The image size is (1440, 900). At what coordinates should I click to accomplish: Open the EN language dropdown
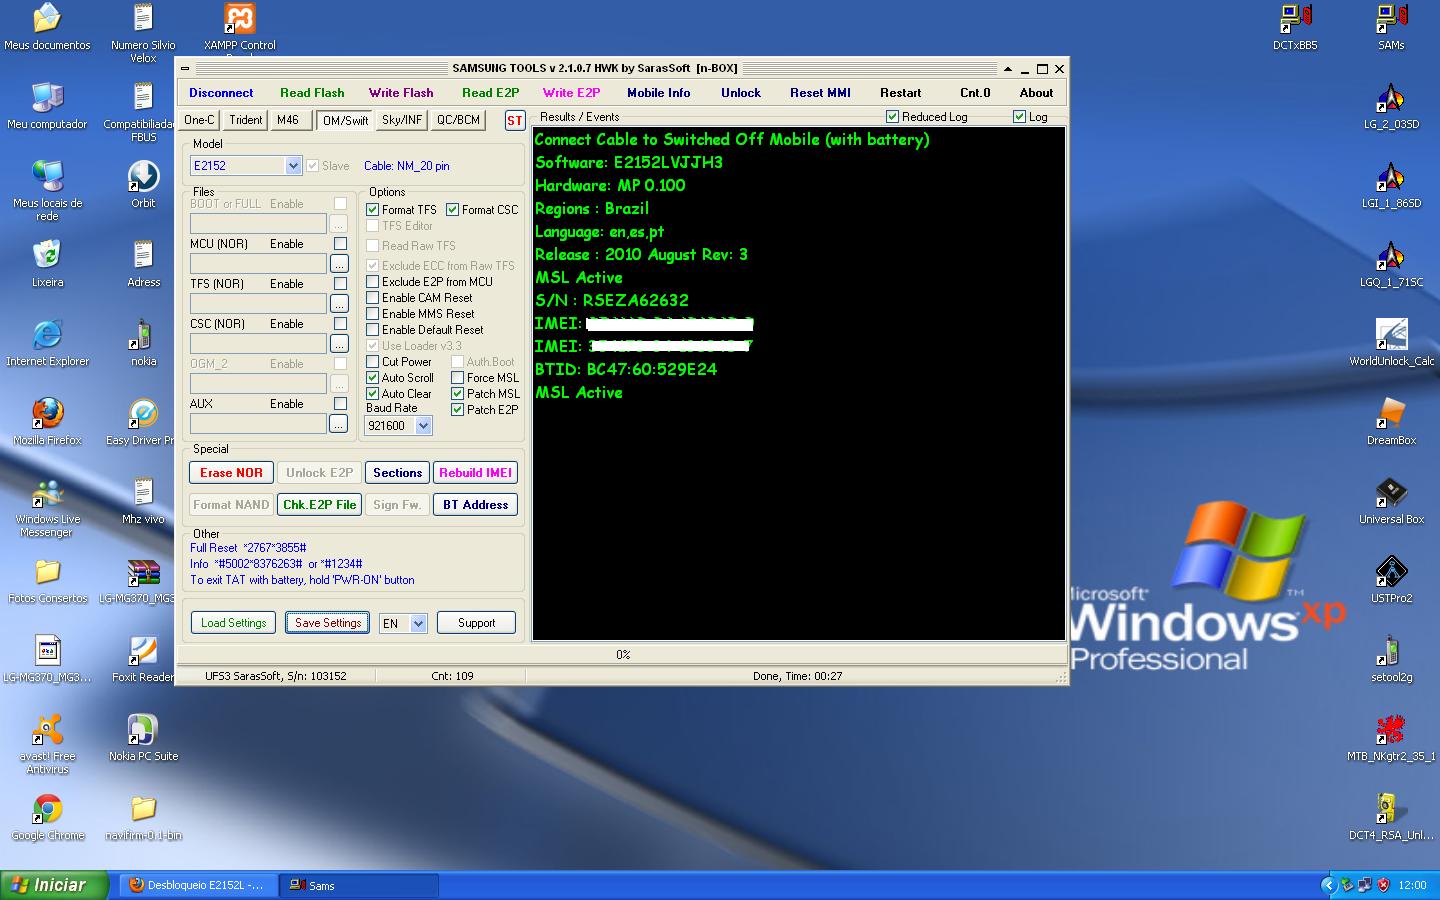coord(419,623)
